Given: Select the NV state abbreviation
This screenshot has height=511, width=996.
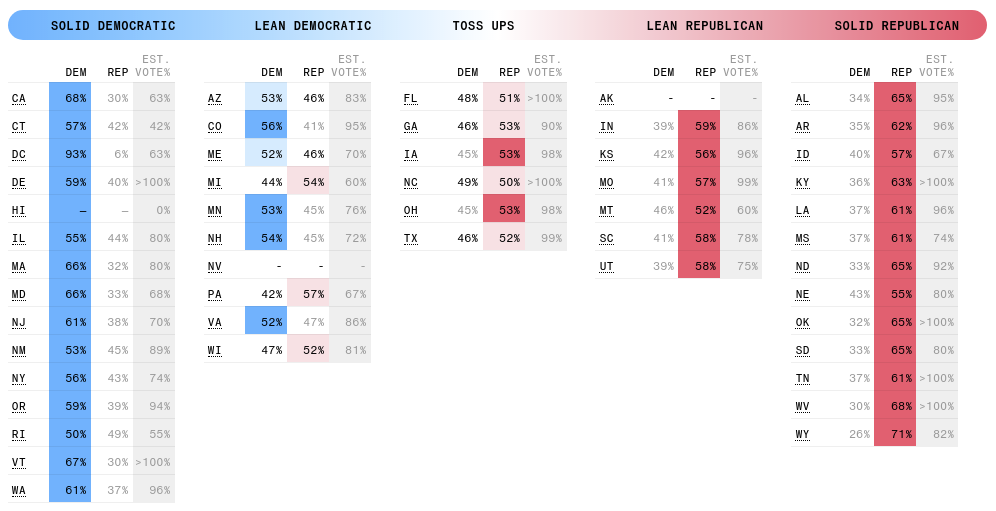Looking at the screenshot, I should point(215,266).
